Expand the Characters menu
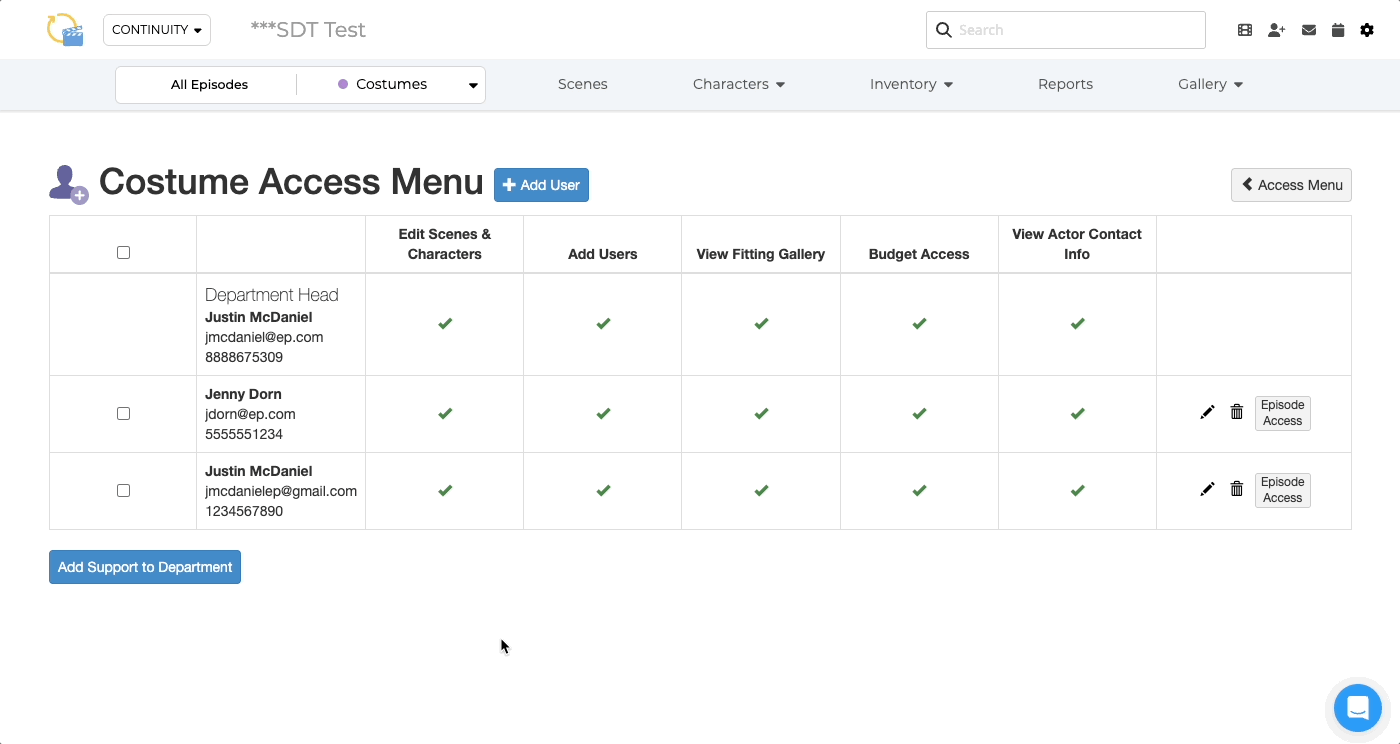This screenshot has width=1400, height=744. click(738, 84)
